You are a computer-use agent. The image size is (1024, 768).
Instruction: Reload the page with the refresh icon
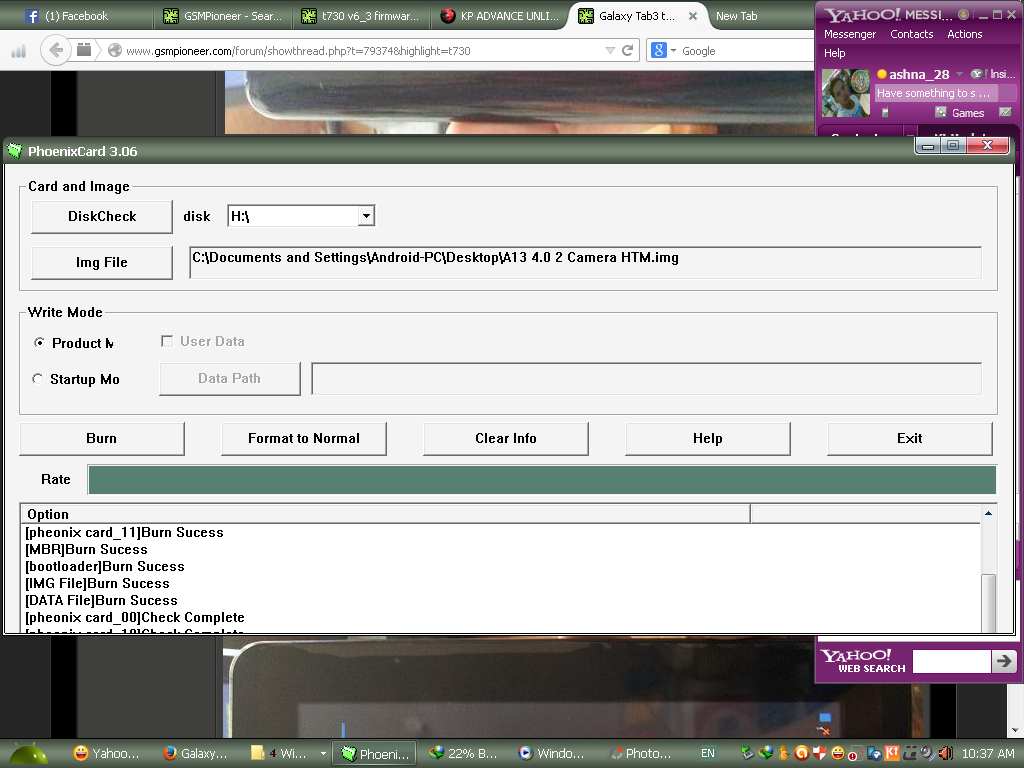[x=628, y=50]
